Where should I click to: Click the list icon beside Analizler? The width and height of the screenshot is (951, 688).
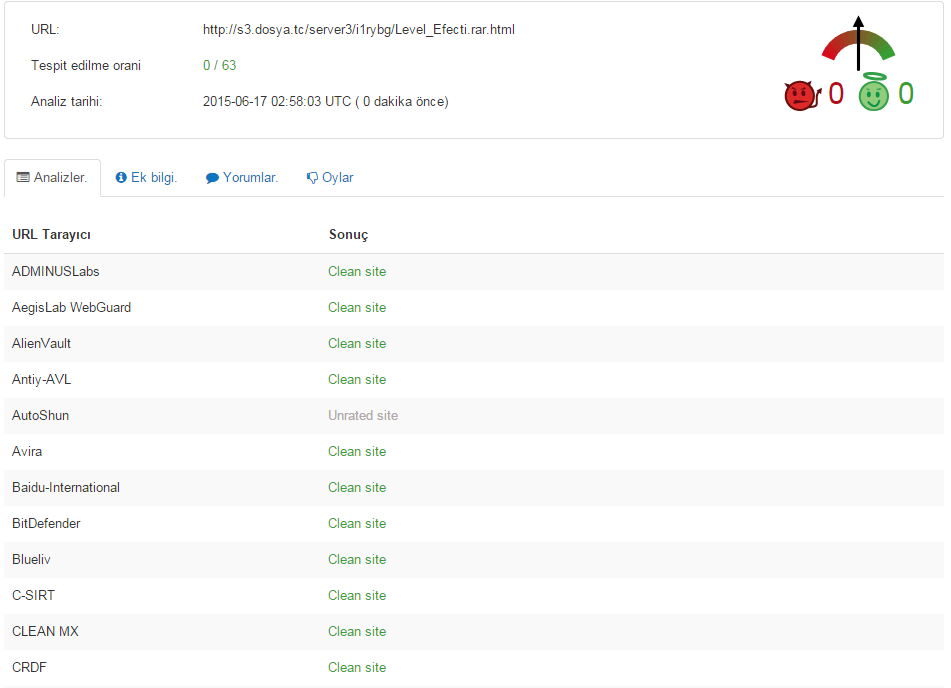click(x=23, y=177)
